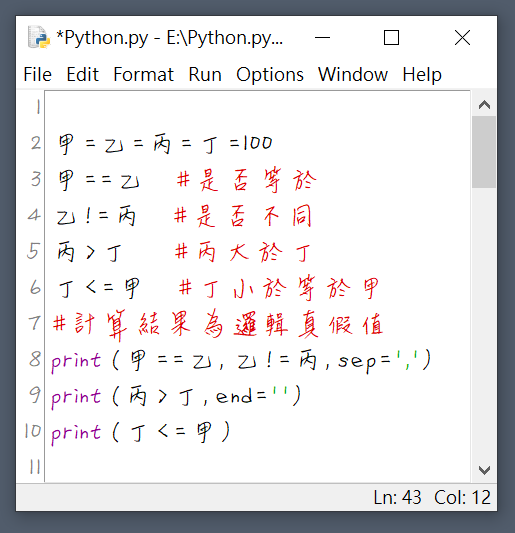Click the end='' argument on line 9

click(252, 396)
